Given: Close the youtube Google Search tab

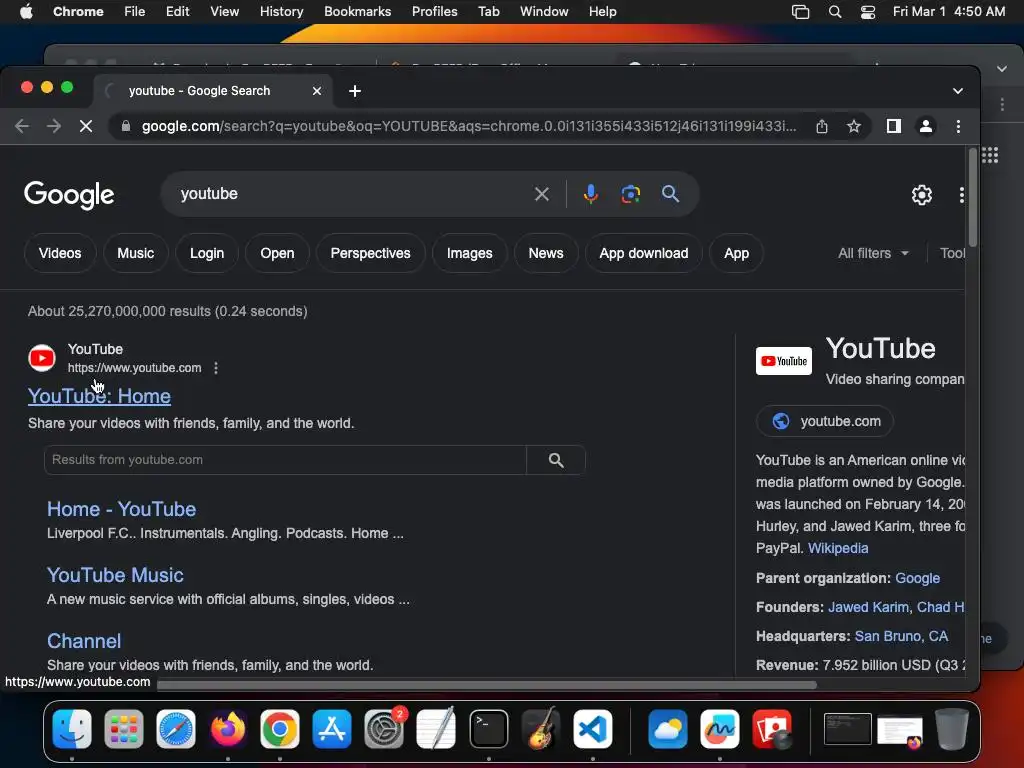Looking at the screenshot, I should coord(317,91).
